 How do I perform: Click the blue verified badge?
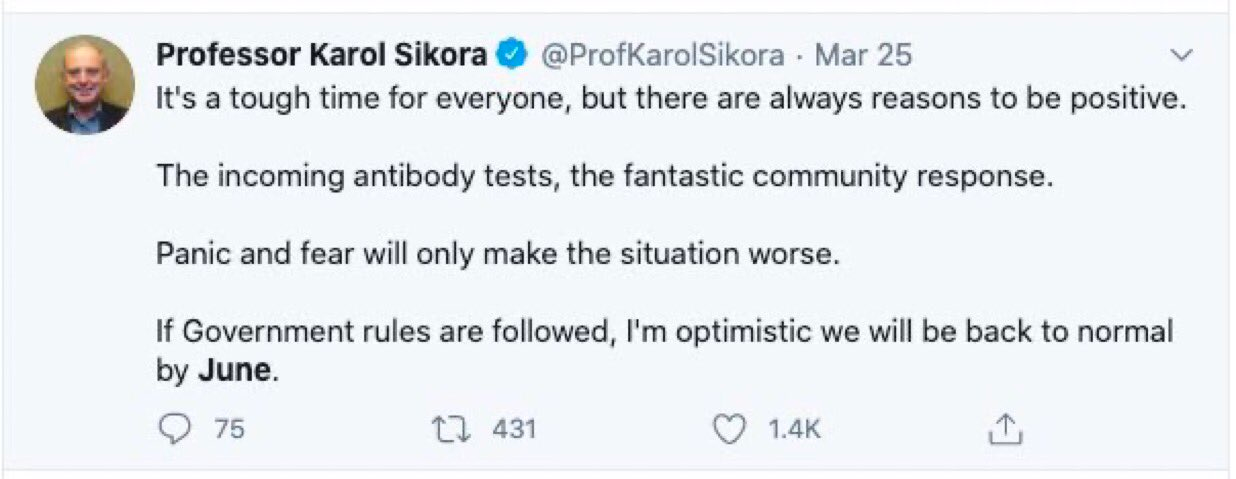(512, 56)
